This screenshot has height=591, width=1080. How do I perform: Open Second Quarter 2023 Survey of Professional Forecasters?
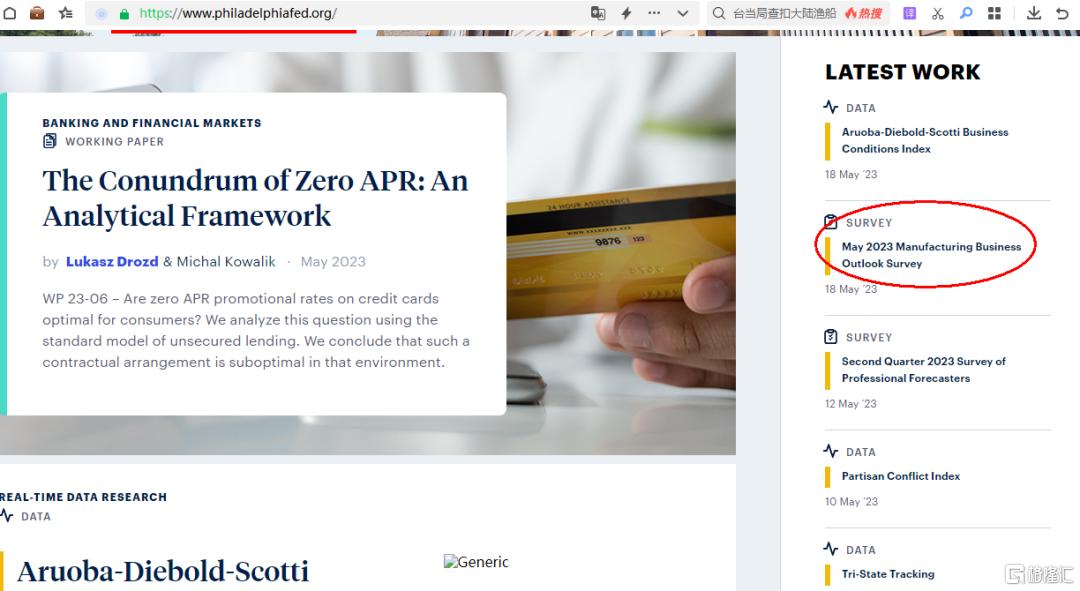(x=924, y=370)
